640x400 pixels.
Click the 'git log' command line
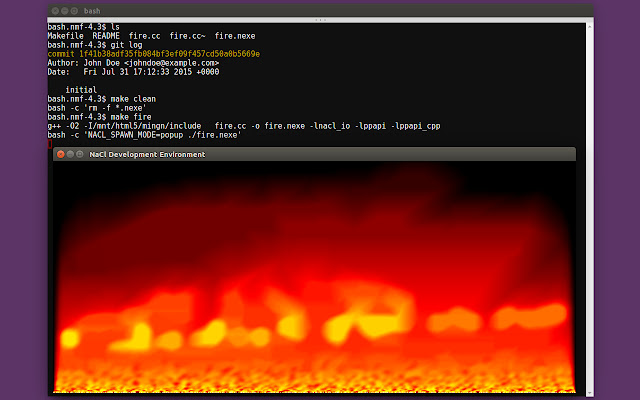95,45
